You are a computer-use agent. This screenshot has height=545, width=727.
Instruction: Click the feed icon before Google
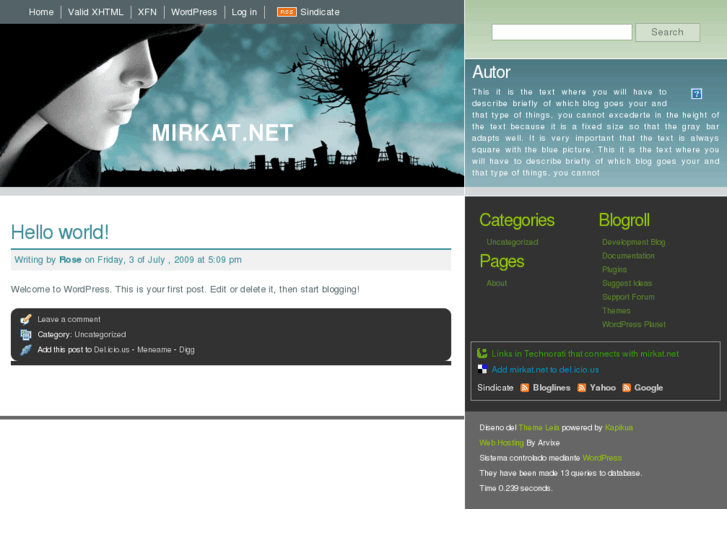point(626,388)
